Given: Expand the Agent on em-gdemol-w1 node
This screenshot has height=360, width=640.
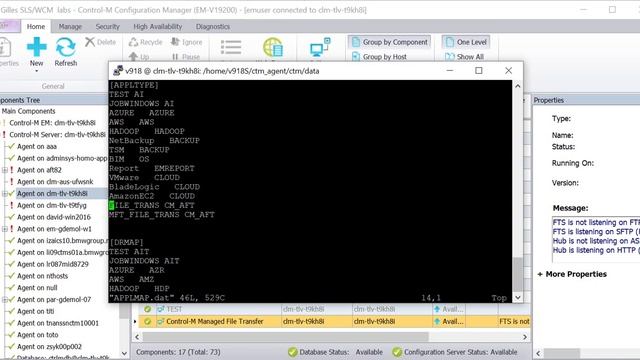Looking at the screenshot, I should [x=4, y=229].
